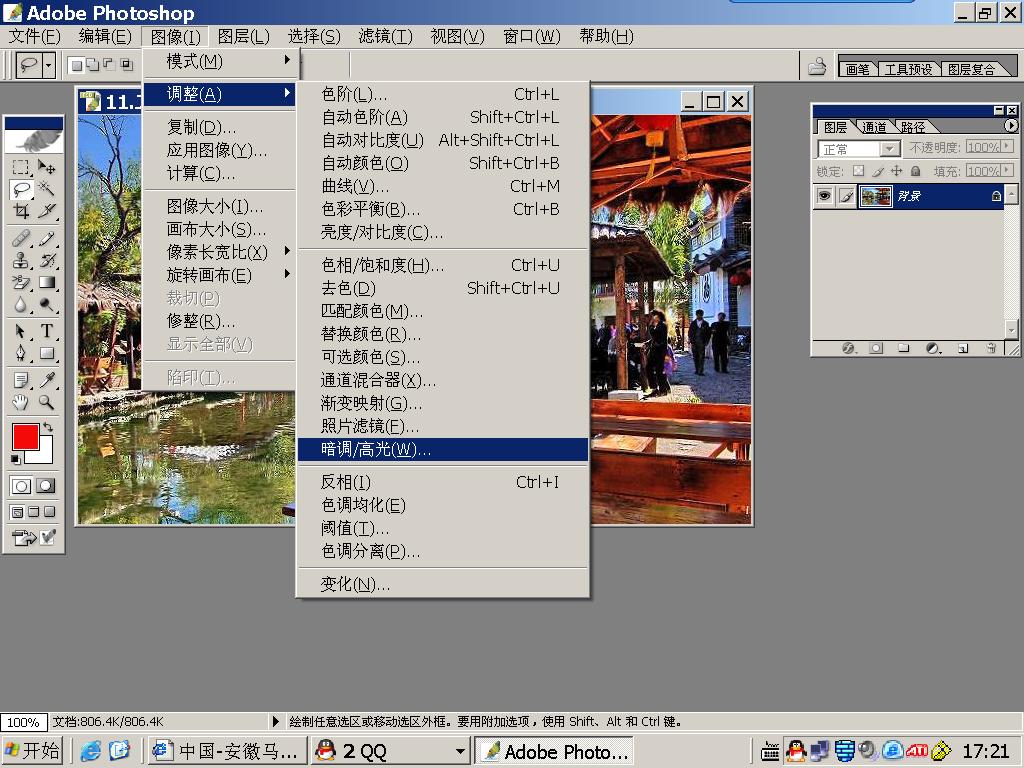
Task: Pick the Horizontal Type tool
Action: (46, 331)
